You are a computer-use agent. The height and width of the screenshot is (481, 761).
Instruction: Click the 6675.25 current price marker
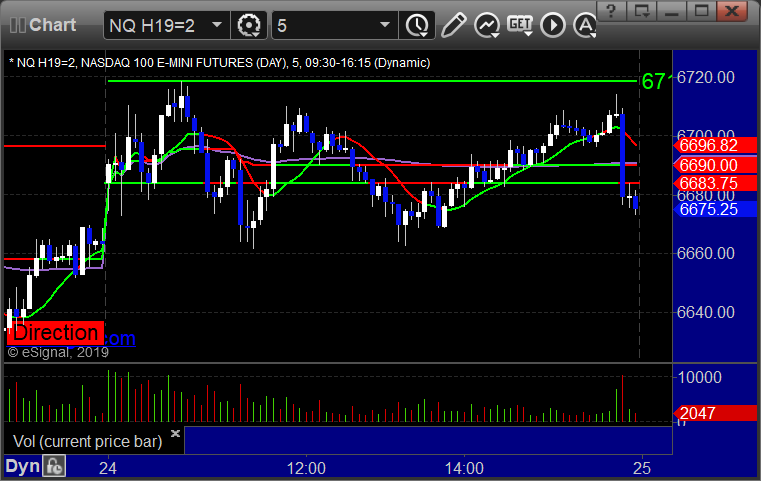pos(714,209)
